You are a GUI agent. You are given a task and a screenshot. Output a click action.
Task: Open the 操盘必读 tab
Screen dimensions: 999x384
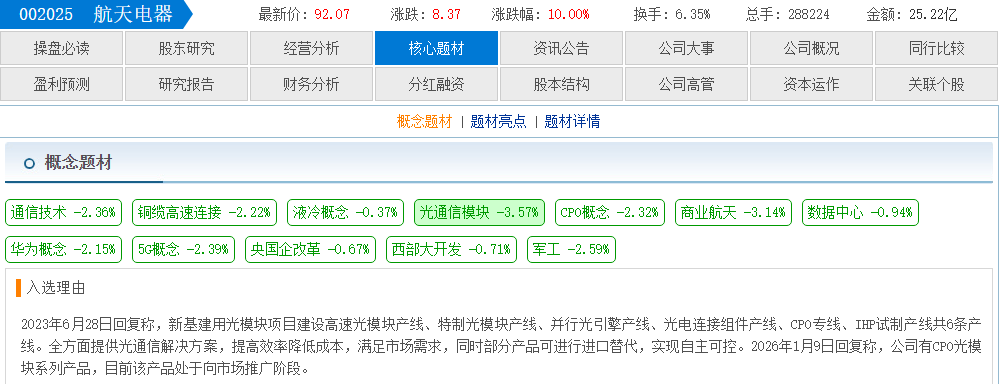click(62, 48)
